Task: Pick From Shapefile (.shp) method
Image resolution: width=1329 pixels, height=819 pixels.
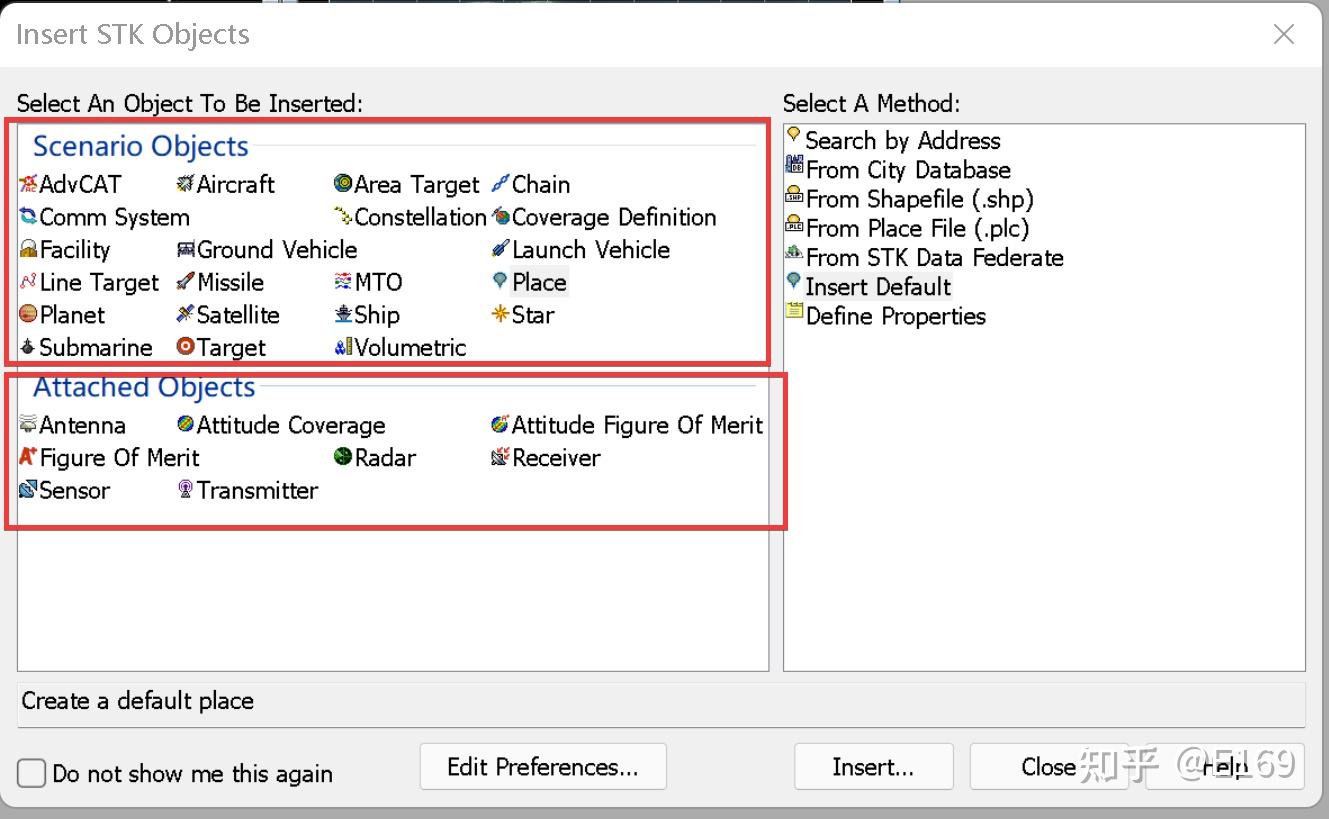Action: 919,199
